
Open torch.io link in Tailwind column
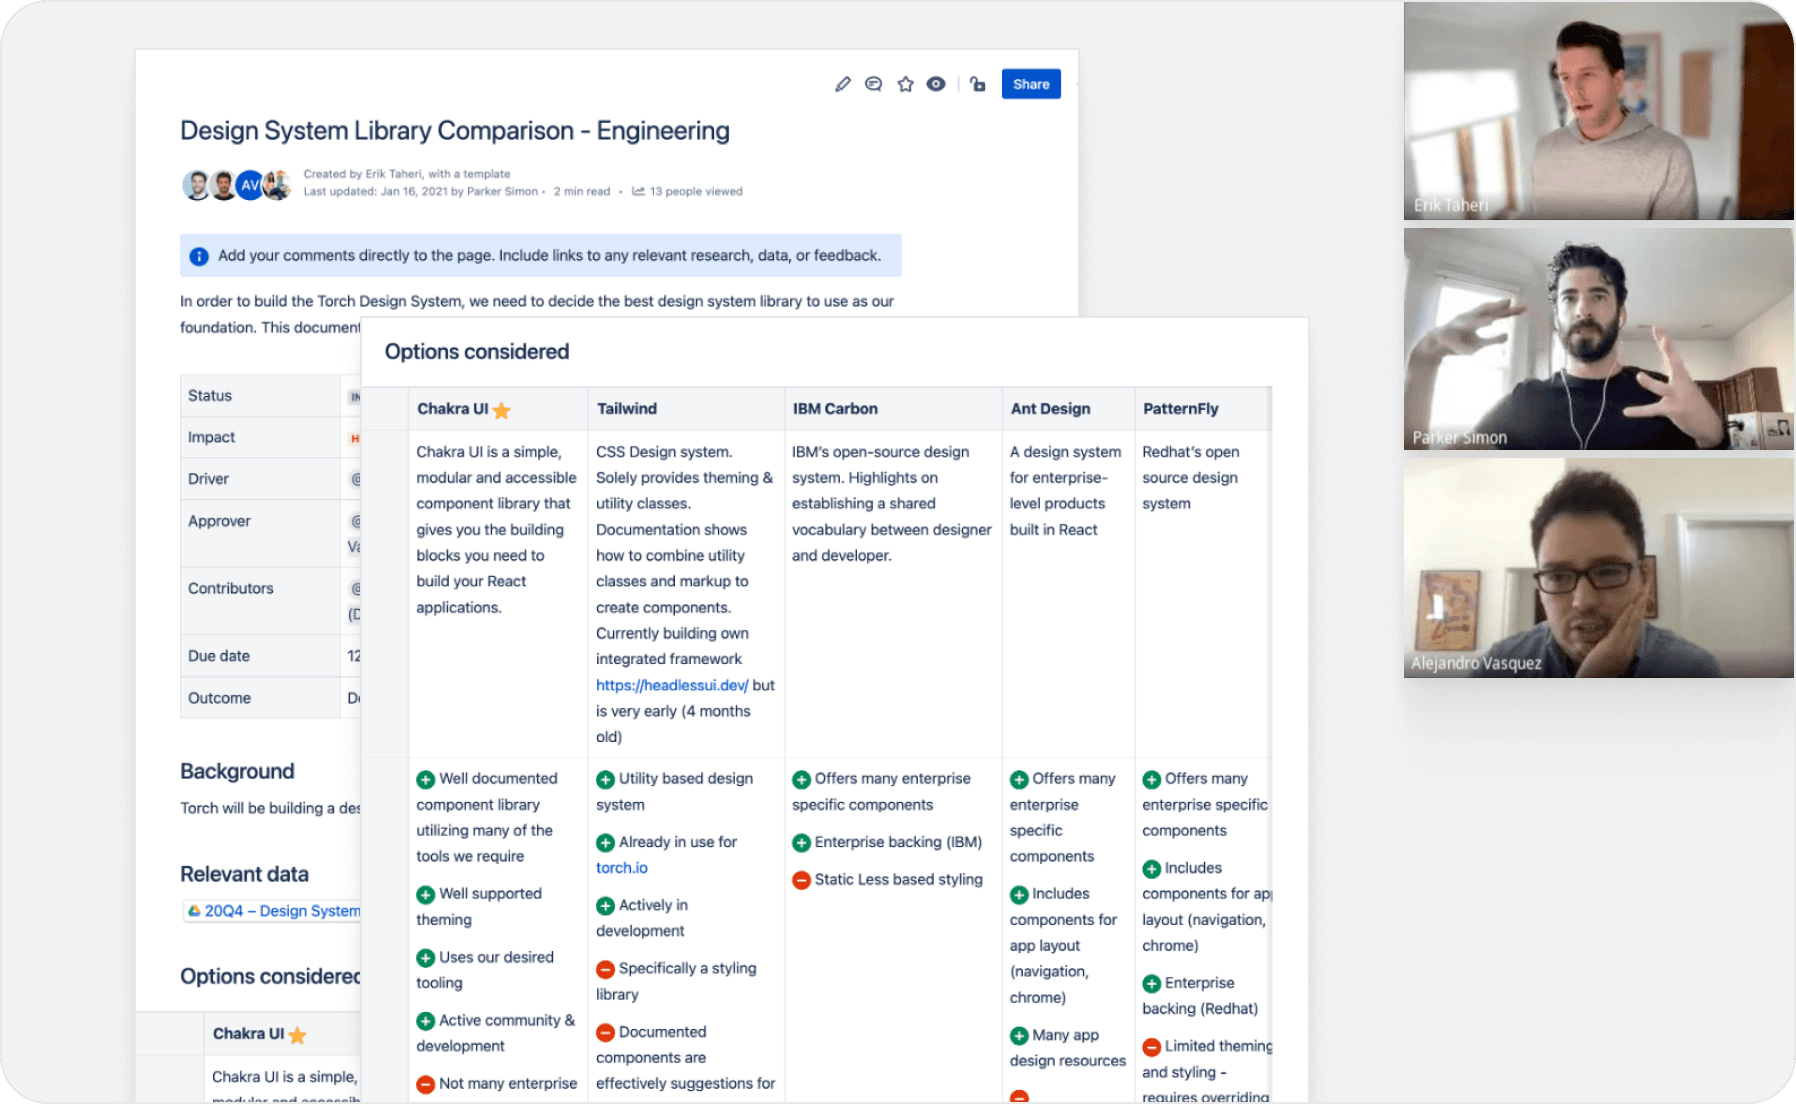pyautogui.click(x=622, y=868)
